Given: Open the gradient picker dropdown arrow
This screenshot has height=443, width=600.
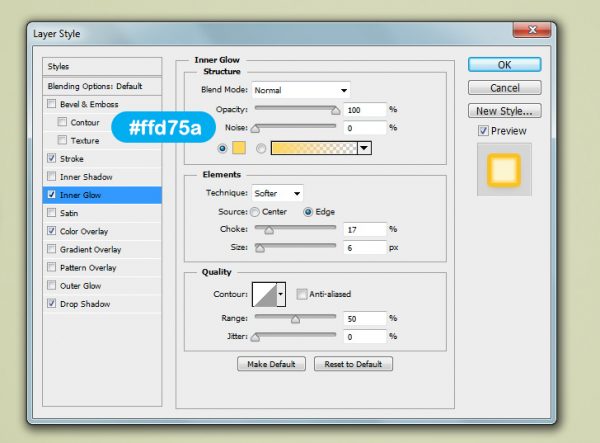Looking at the screenshot, I should coord(364,148).
